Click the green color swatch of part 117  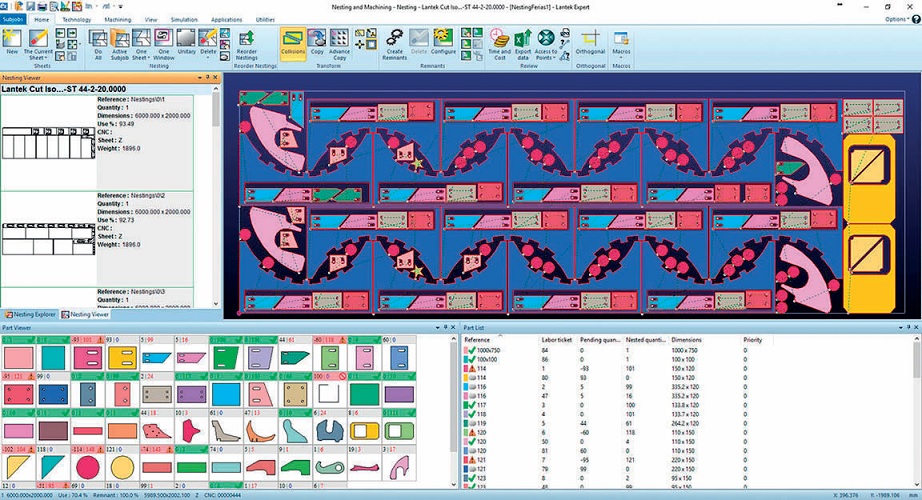tap(466, 405)
